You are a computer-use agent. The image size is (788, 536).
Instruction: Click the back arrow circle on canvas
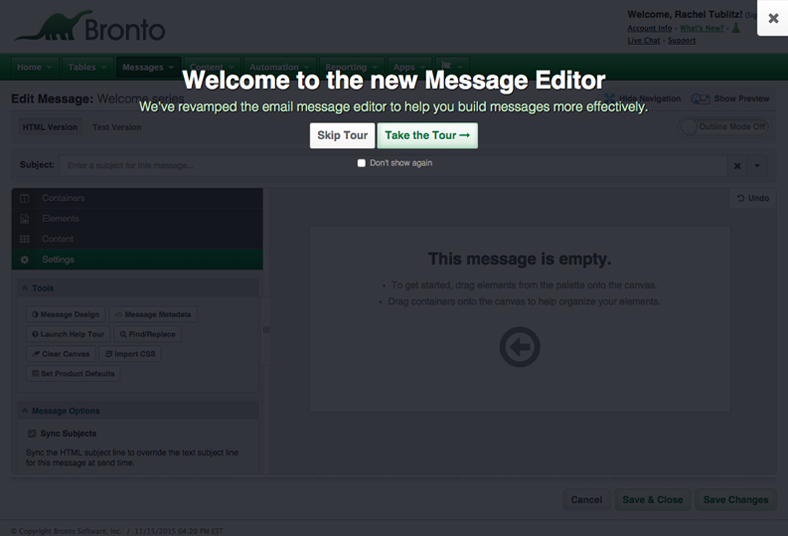pos(519,347)
